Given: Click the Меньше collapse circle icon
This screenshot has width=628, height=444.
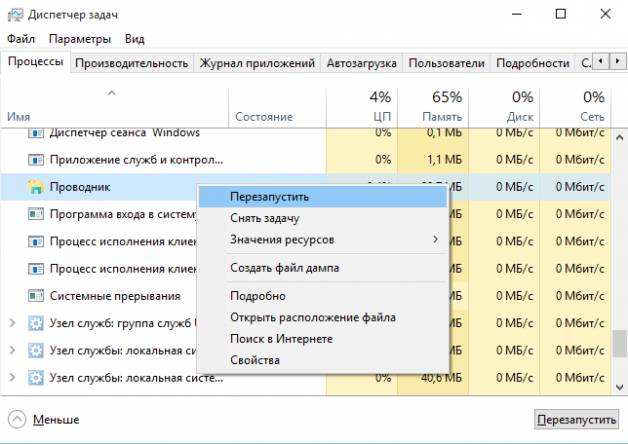Looking at the screenshot, I should (x=17, y=419).
